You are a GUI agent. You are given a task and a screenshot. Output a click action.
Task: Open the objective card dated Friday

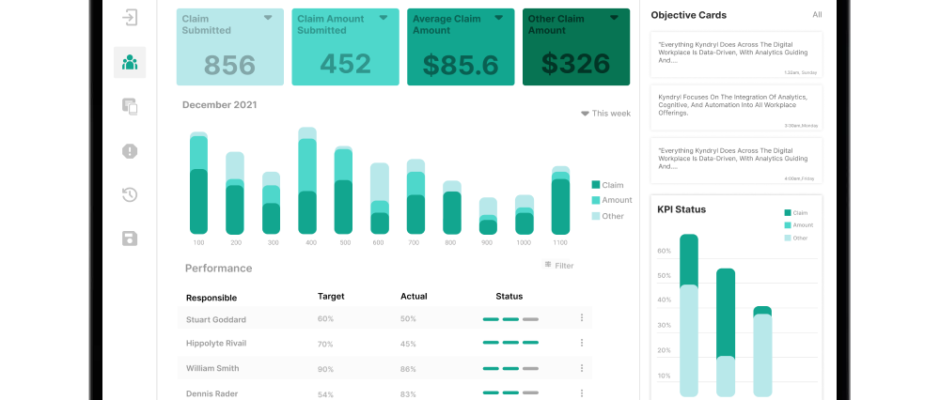(x=737, y=160)
